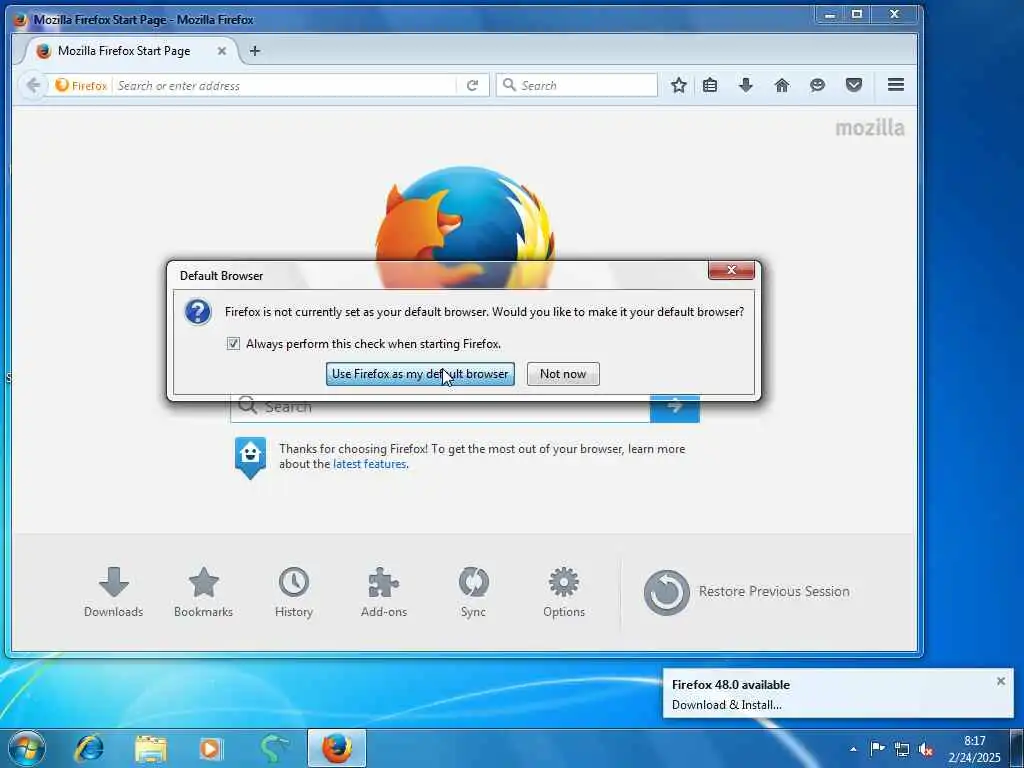Focus the Search or enter address field
Viewport: 1024px width, 768px height.
coord(285,86)
